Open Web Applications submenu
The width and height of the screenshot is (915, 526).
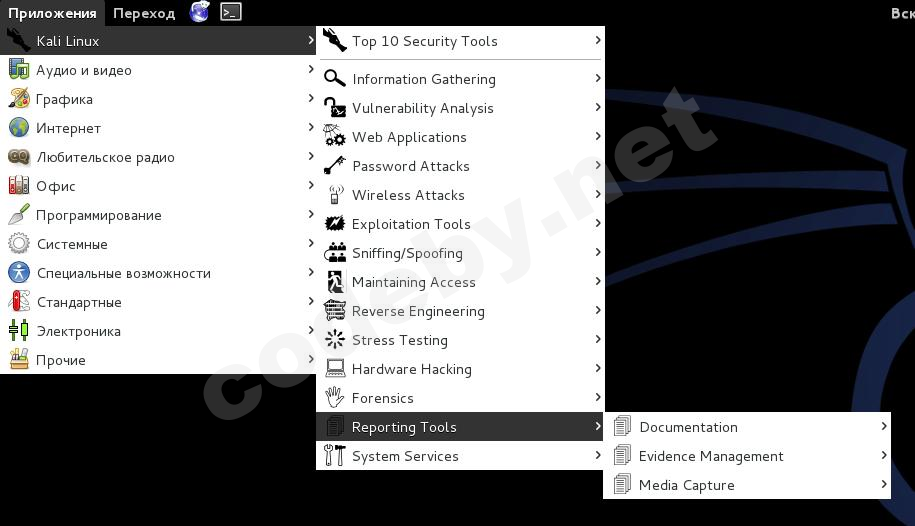[409, 137]
